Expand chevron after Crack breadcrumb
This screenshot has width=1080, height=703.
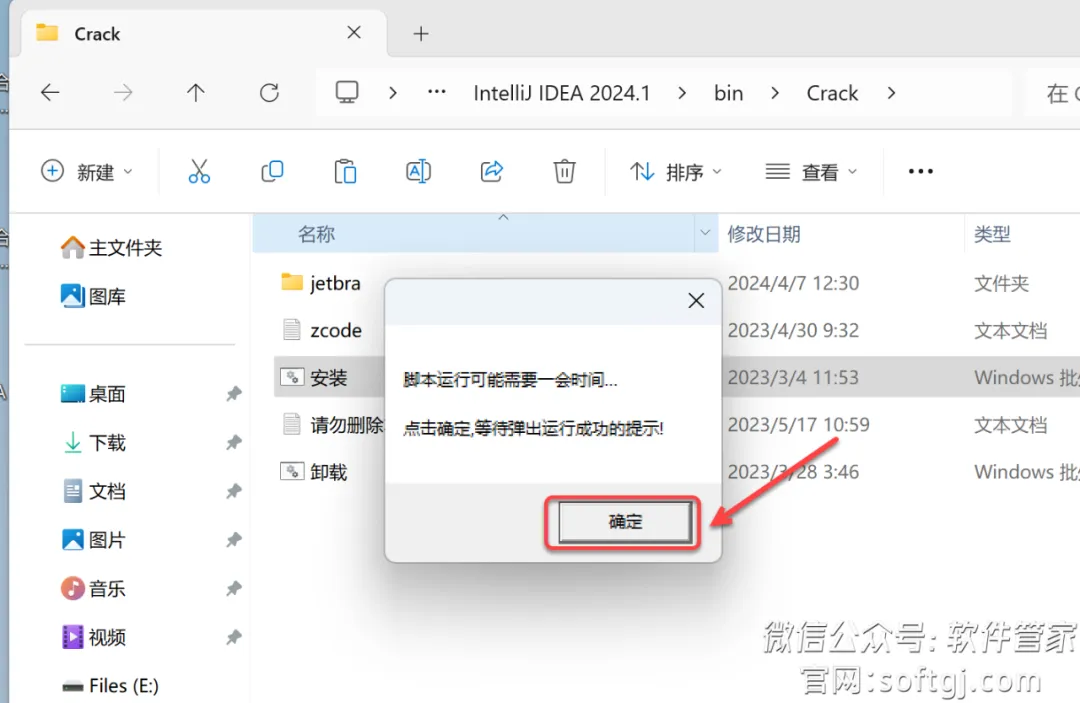coord(891,92)
